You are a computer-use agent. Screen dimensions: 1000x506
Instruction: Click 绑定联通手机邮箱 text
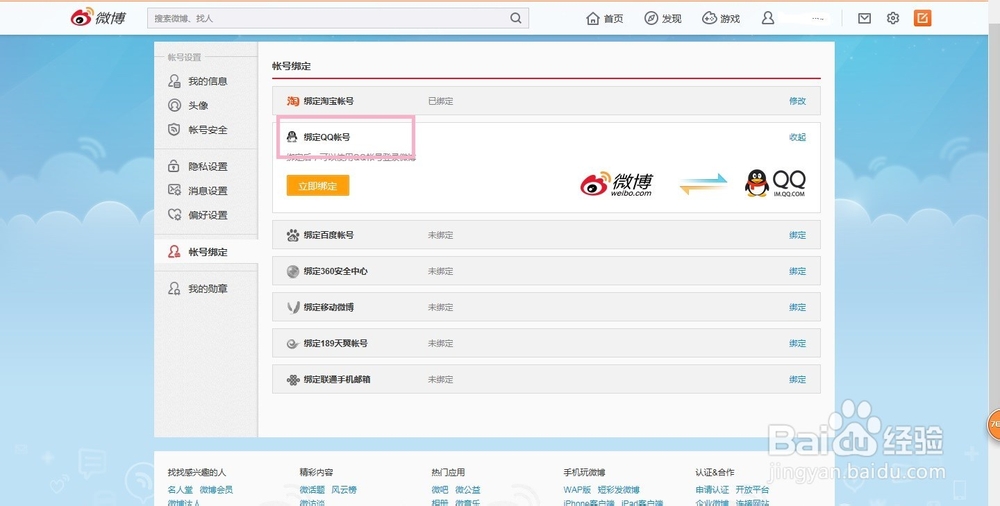pos(337,380)
